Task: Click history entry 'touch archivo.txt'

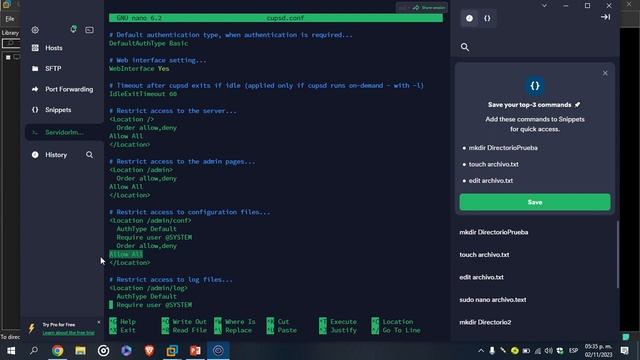Action: tap(484, 255)
